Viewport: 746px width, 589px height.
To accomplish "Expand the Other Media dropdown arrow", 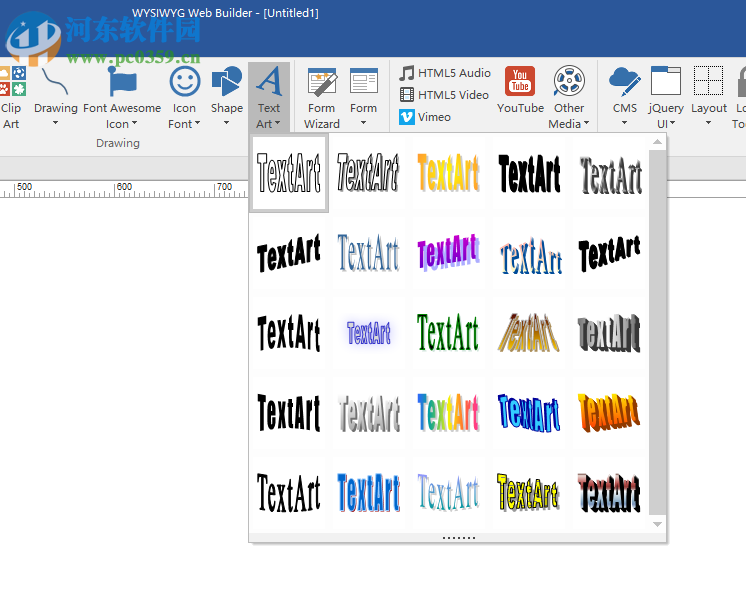I will tap(586, 123).
